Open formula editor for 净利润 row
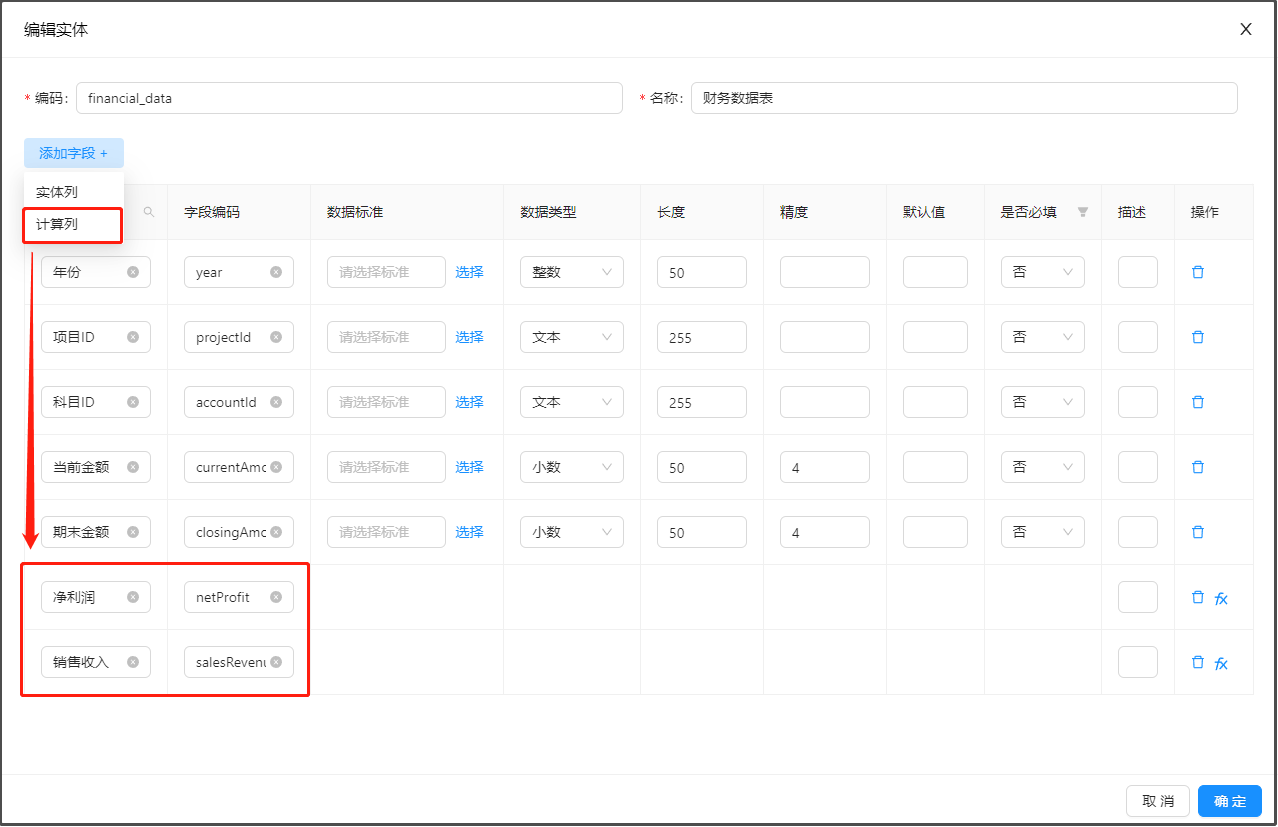Viewport: 1278px width, 827px height. 1221,598
